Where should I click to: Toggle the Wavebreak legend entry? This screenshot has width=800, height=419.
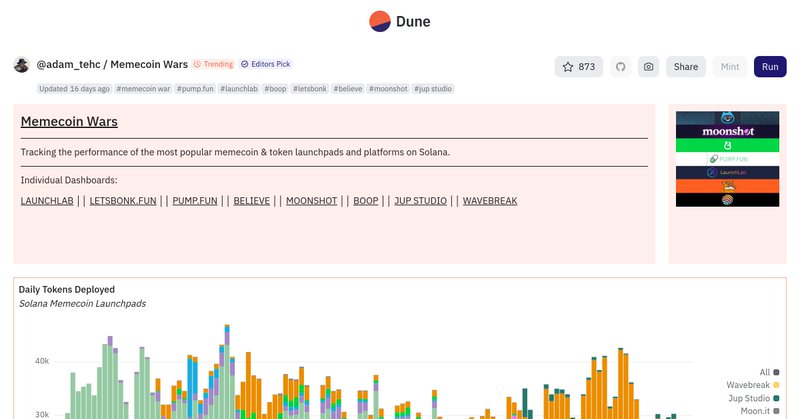tap(753, 385)
